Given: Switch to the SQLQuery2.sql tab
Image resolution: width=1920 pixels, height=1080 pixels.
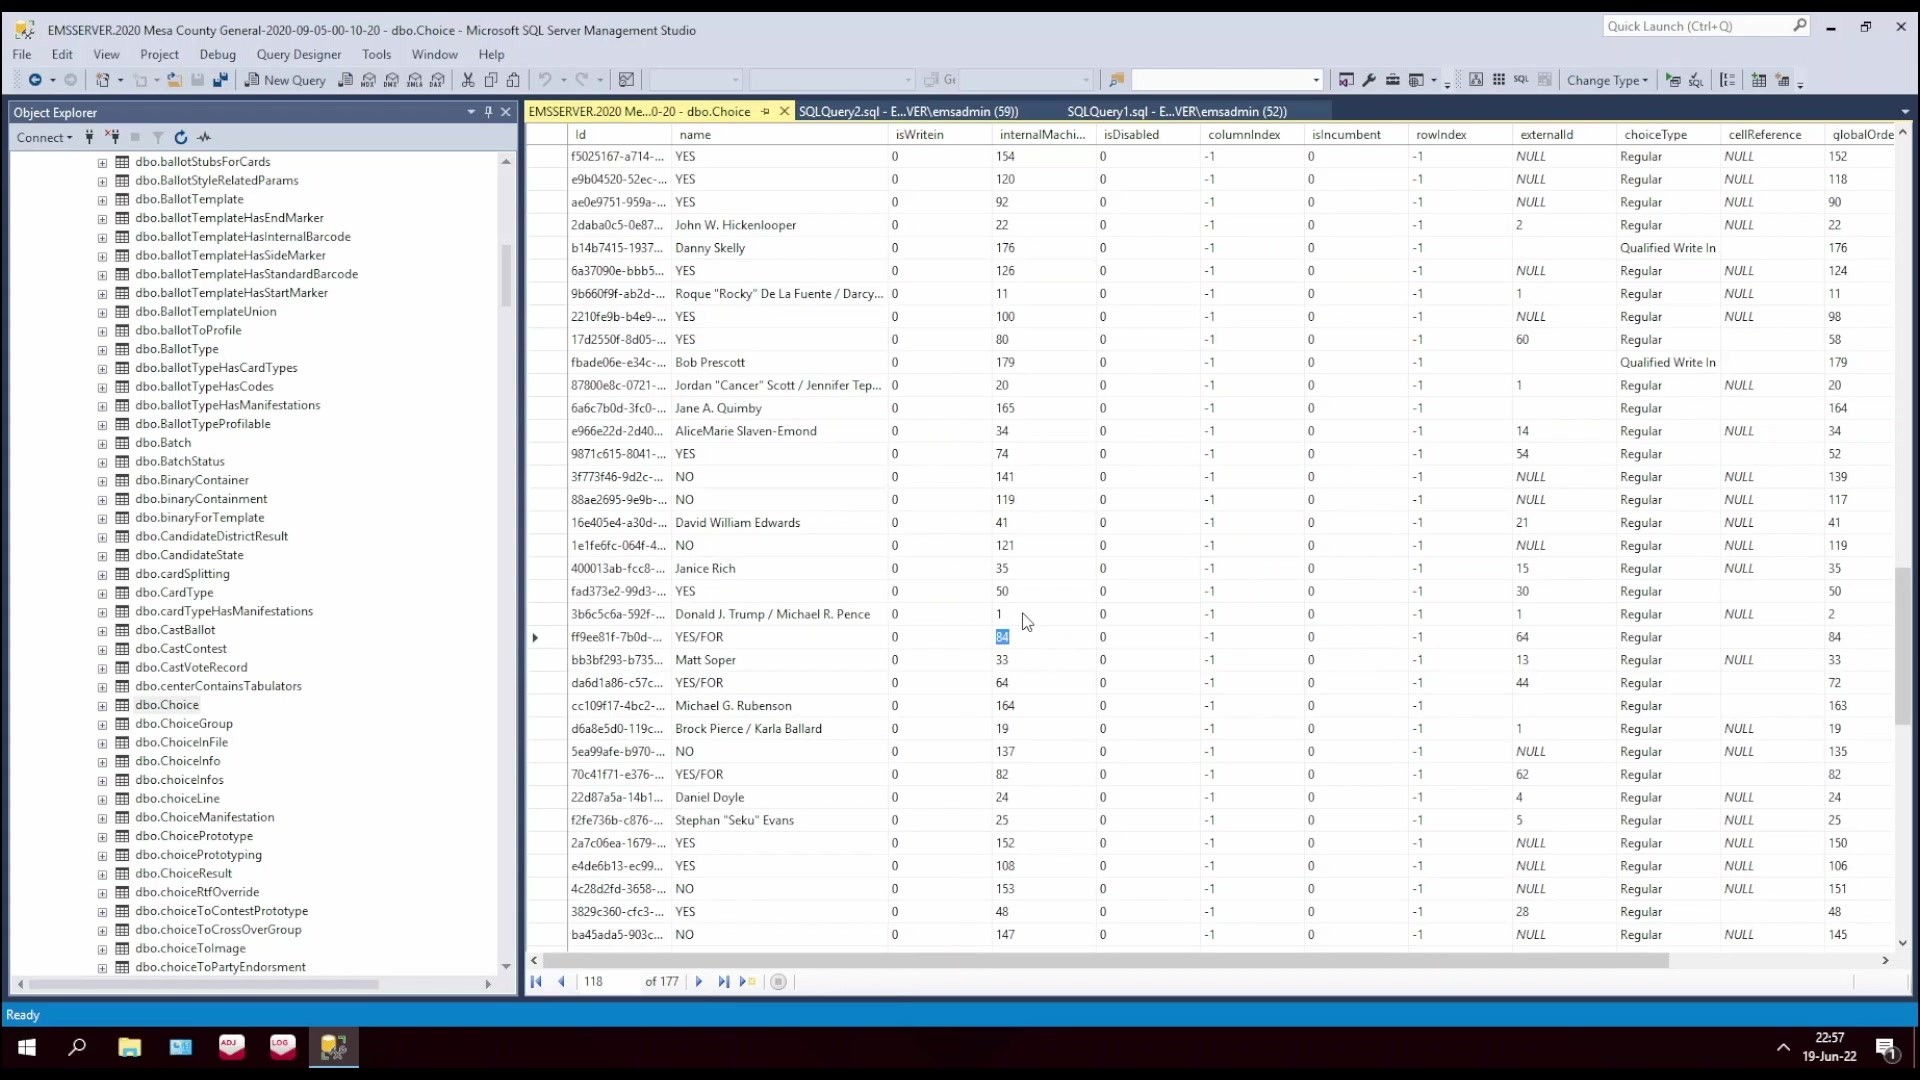Looking at the screenshot, I should tap(908, 111).
